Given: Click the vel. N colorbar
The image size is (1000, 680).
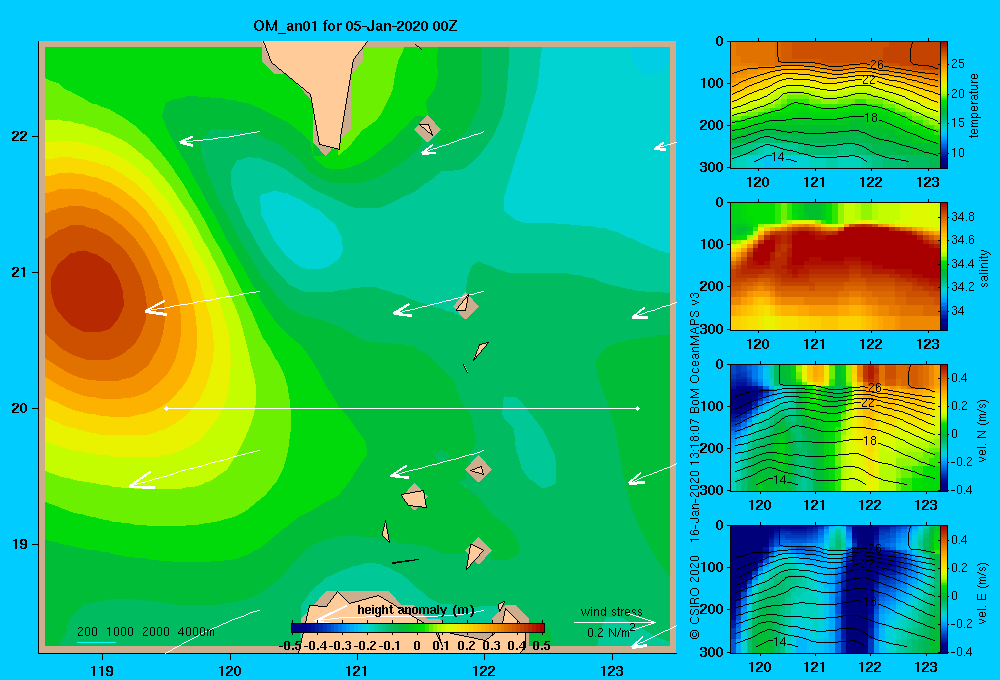Looking at the screenshot, I should click(x=944, y=427).
